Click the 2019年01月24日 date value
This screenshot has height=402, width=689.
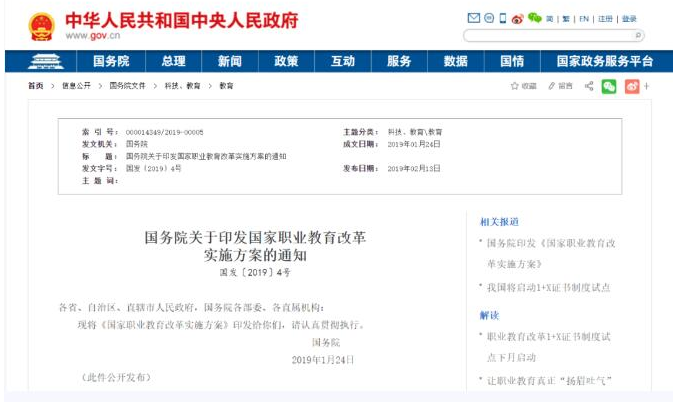coord(414,144)
